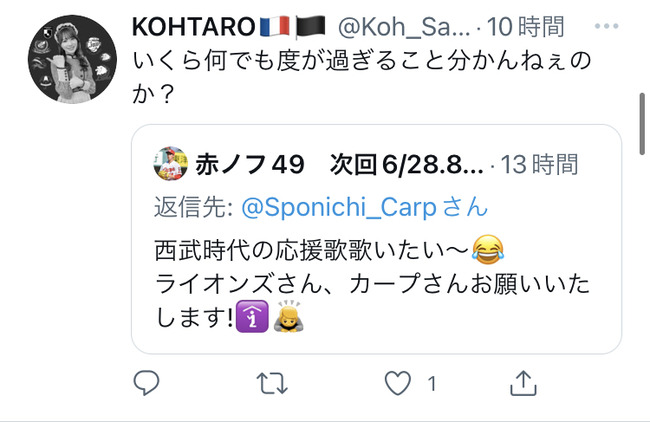The height and width of the screenshot is (422, 650).
Task: Open KOHTARO's round profile picture
Action: tap(72, 59)
